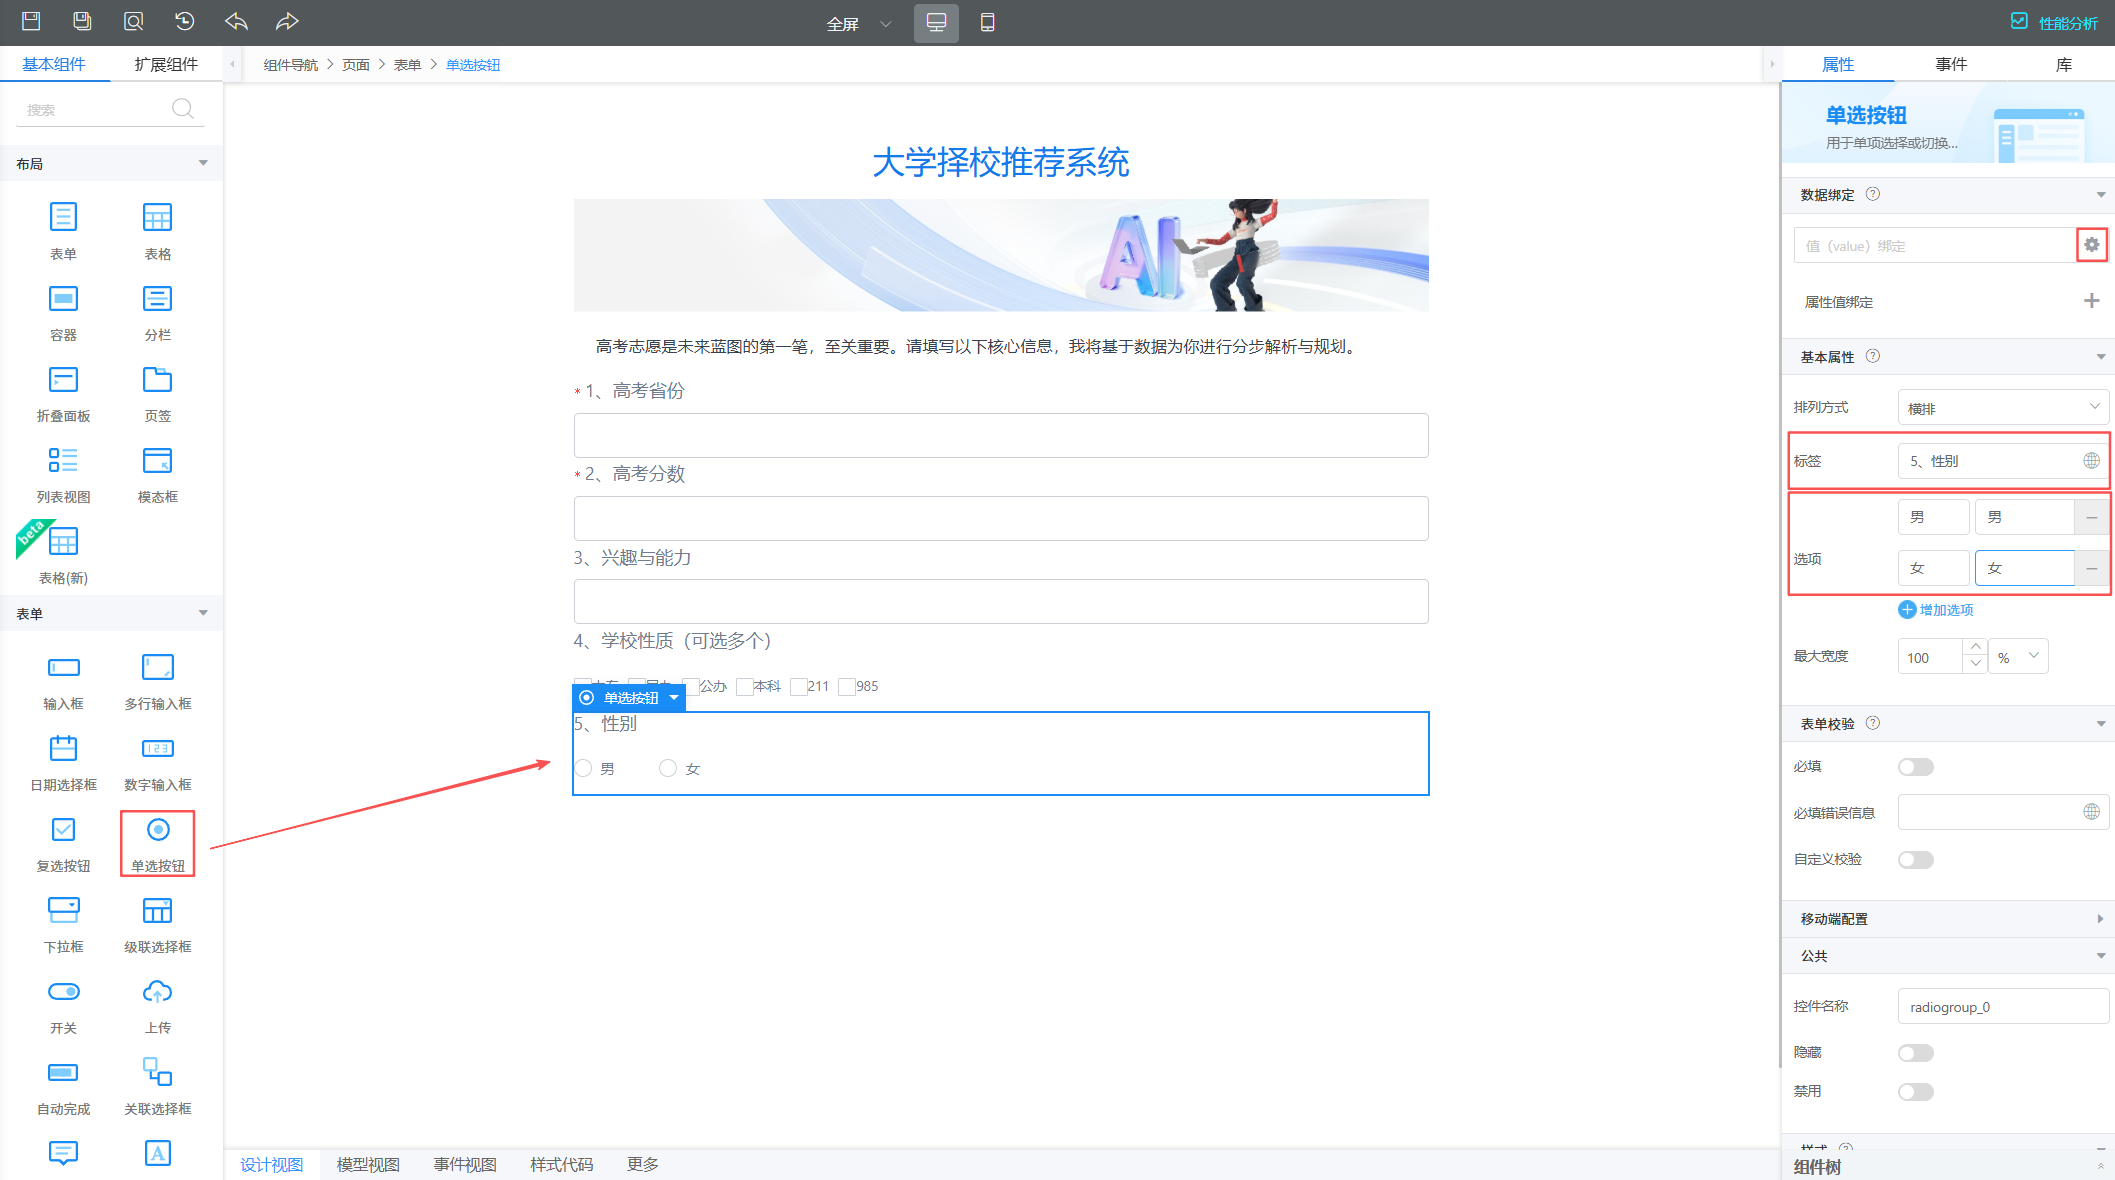Viewport: 2115px width, 1180px height.
Task: Select the 男 radio option on canvas
Action: click(x=584, y=768)
